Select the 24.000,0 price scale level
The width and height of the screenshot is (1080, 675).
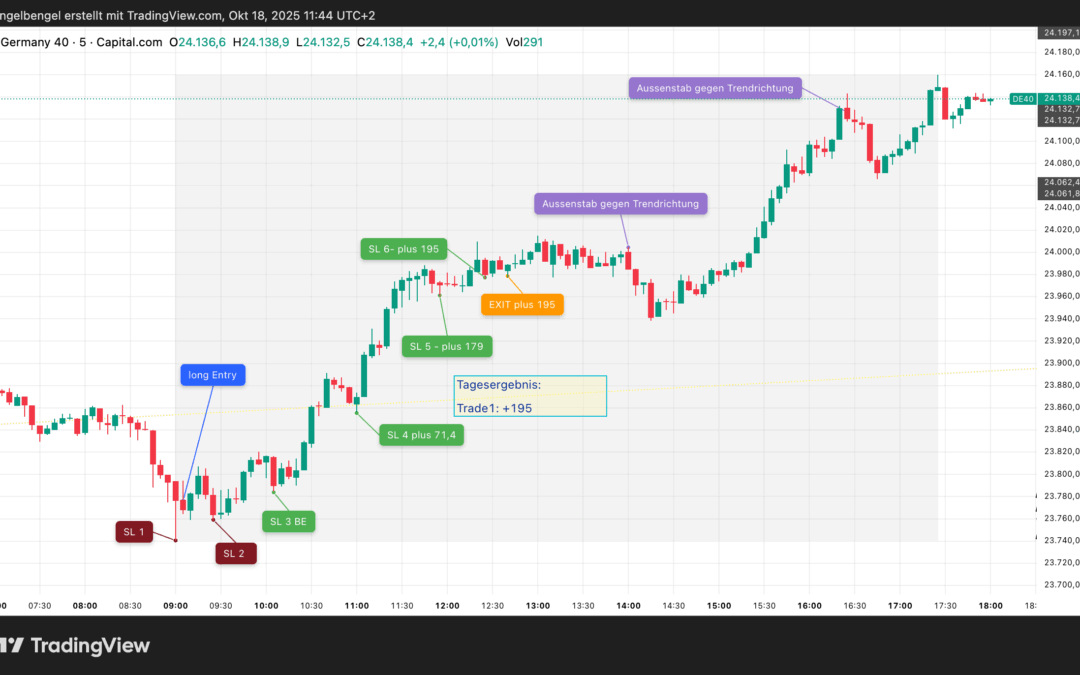(x=1058, y=252)
